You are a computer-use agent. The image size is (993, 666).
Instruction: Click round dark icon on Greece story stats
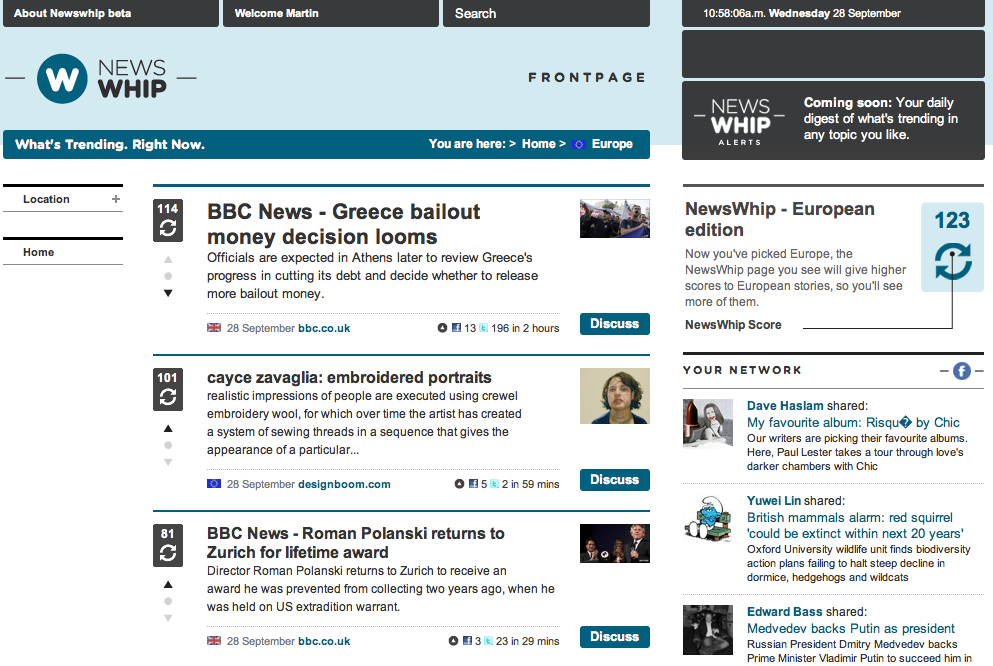coord(442,328)
